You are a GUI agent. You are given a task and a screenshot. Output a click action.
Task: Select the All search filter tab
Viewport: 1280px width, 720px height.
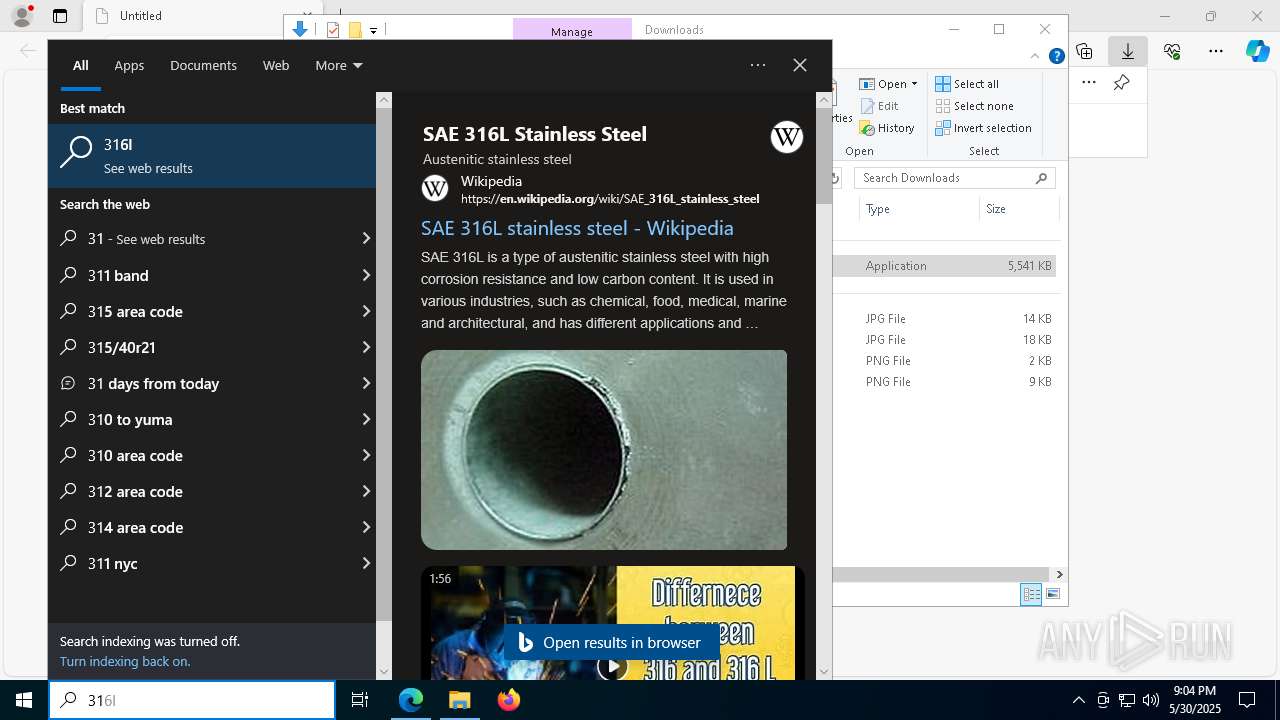coord(81,65)
